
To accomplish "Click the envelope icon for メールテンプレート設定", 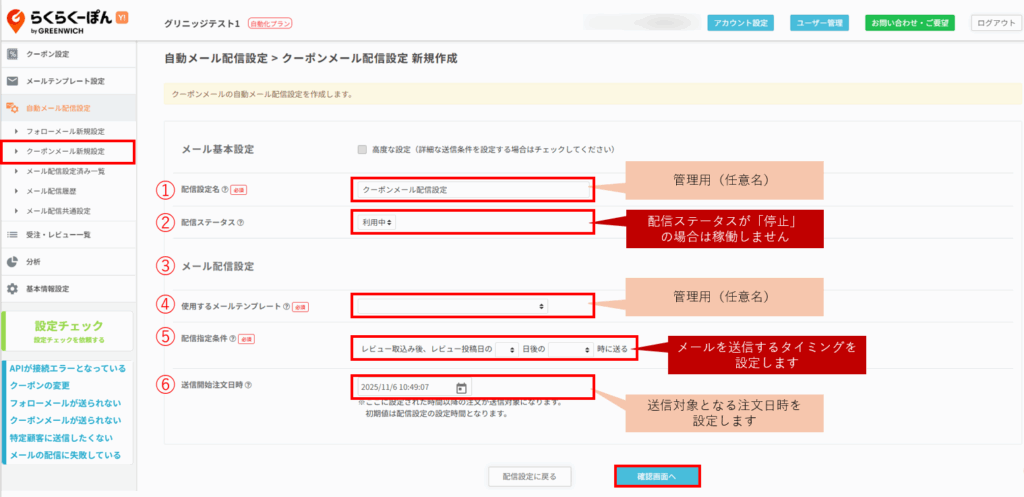I will 12,80.
